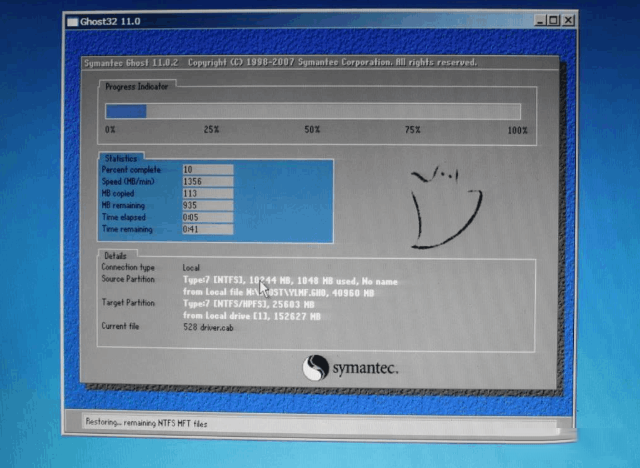Click the Time elapsed value 0:05
Image resolution: width=640 pixels, height=468 pixels.
pyautogui.click(x=208, y=217)
